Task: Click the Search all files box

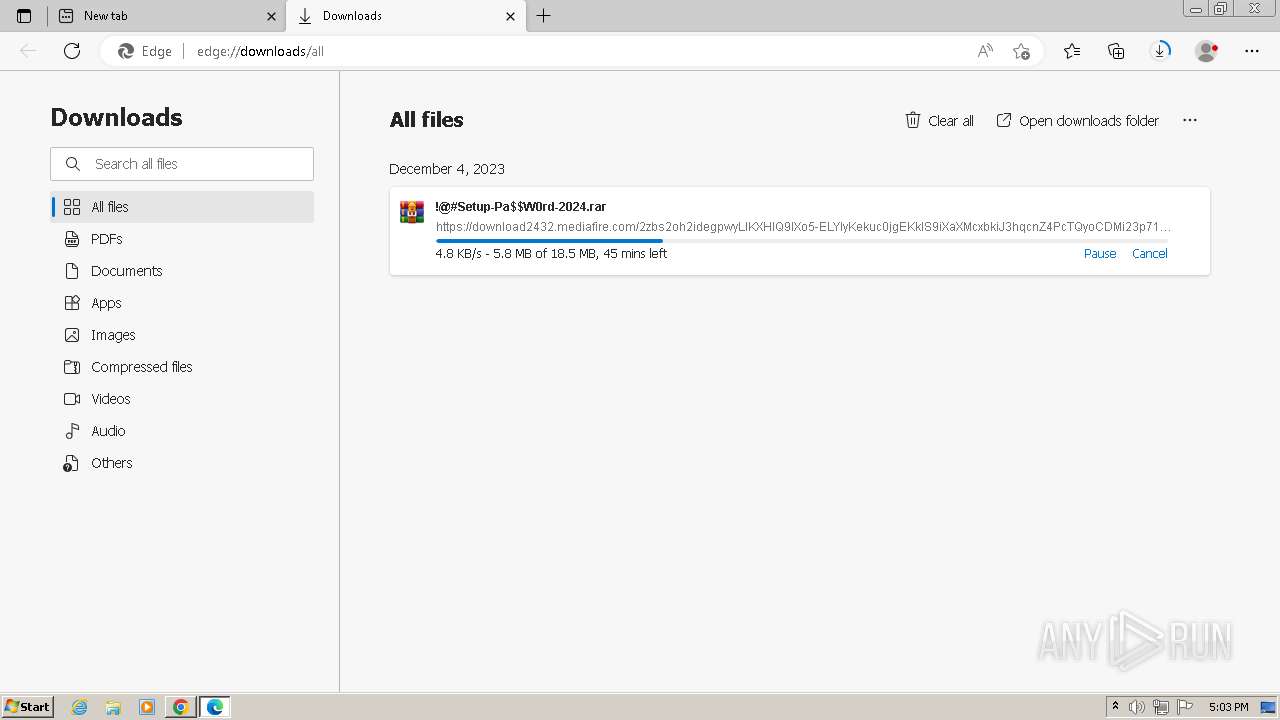Action: pos(182,164)
